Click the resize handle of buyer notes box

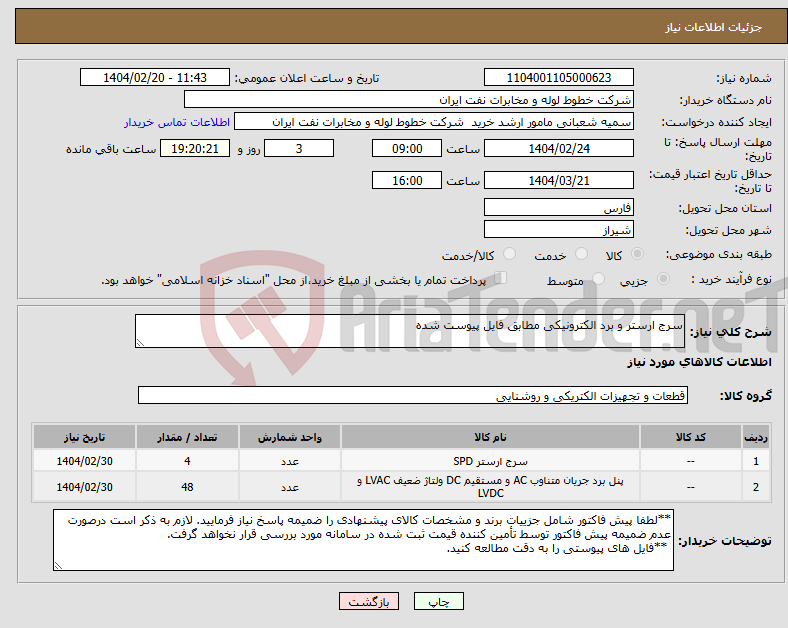[x=58, y=566]
